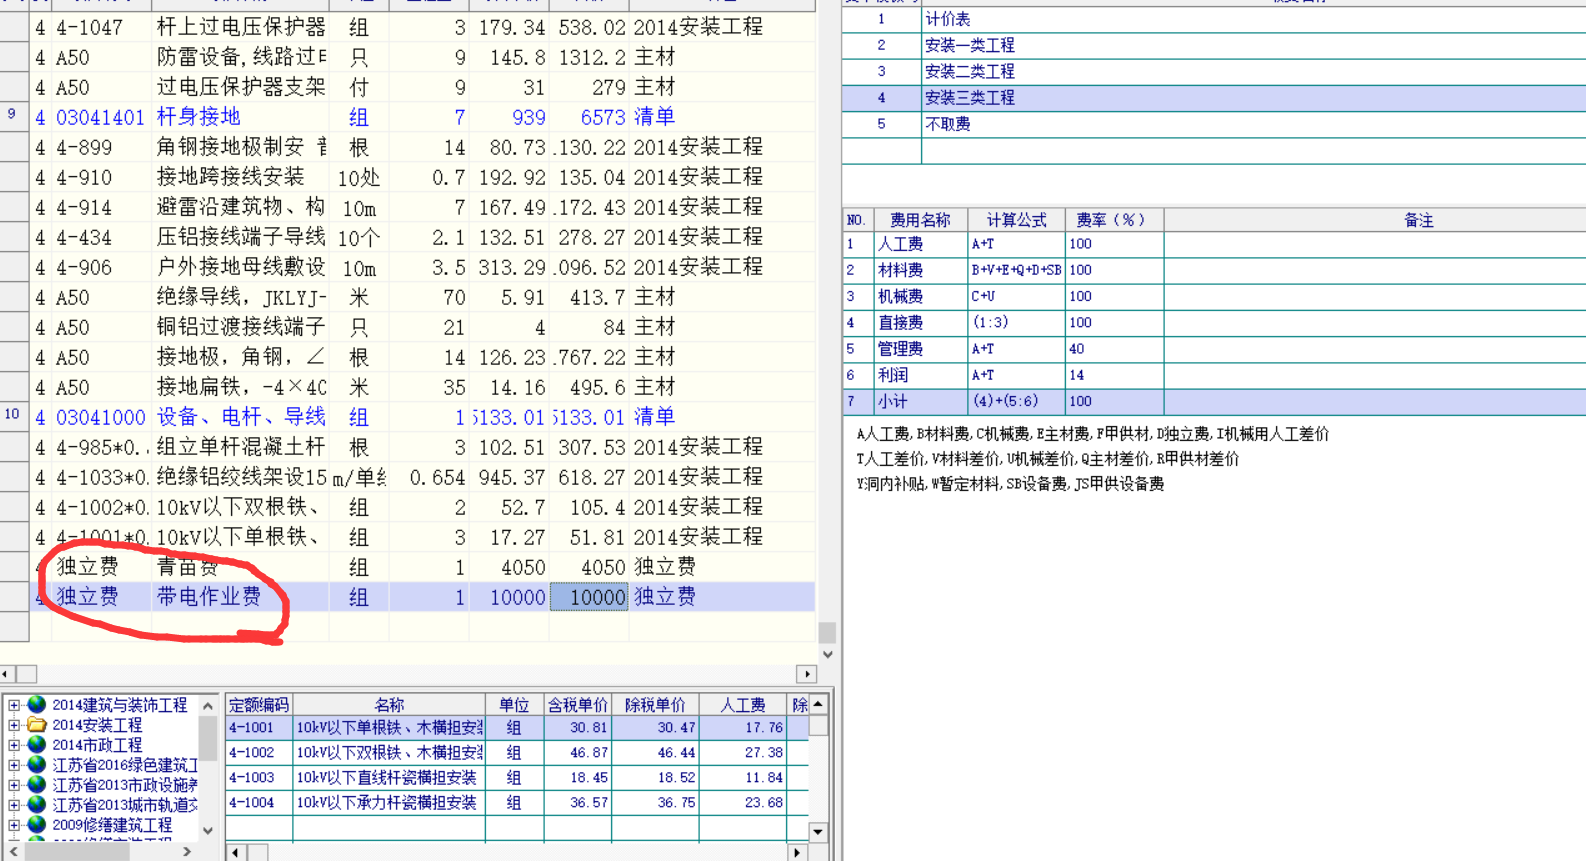
Task: Click the 管理费 rate cell showing 40
Action: click(1114, 349)
